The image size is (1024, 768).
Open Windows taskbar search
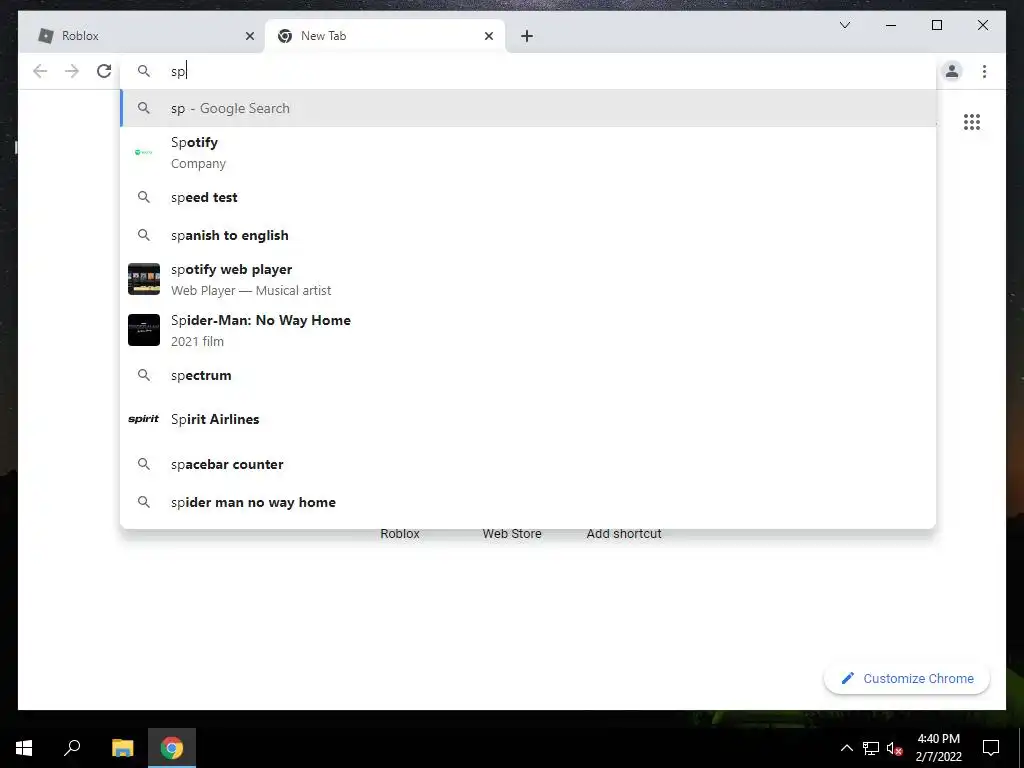tap(72, 748)
